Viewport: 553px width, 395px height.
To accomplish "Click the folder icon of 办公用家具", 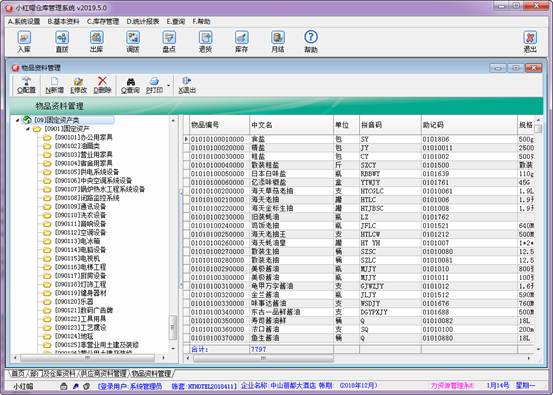I will 47,137.
